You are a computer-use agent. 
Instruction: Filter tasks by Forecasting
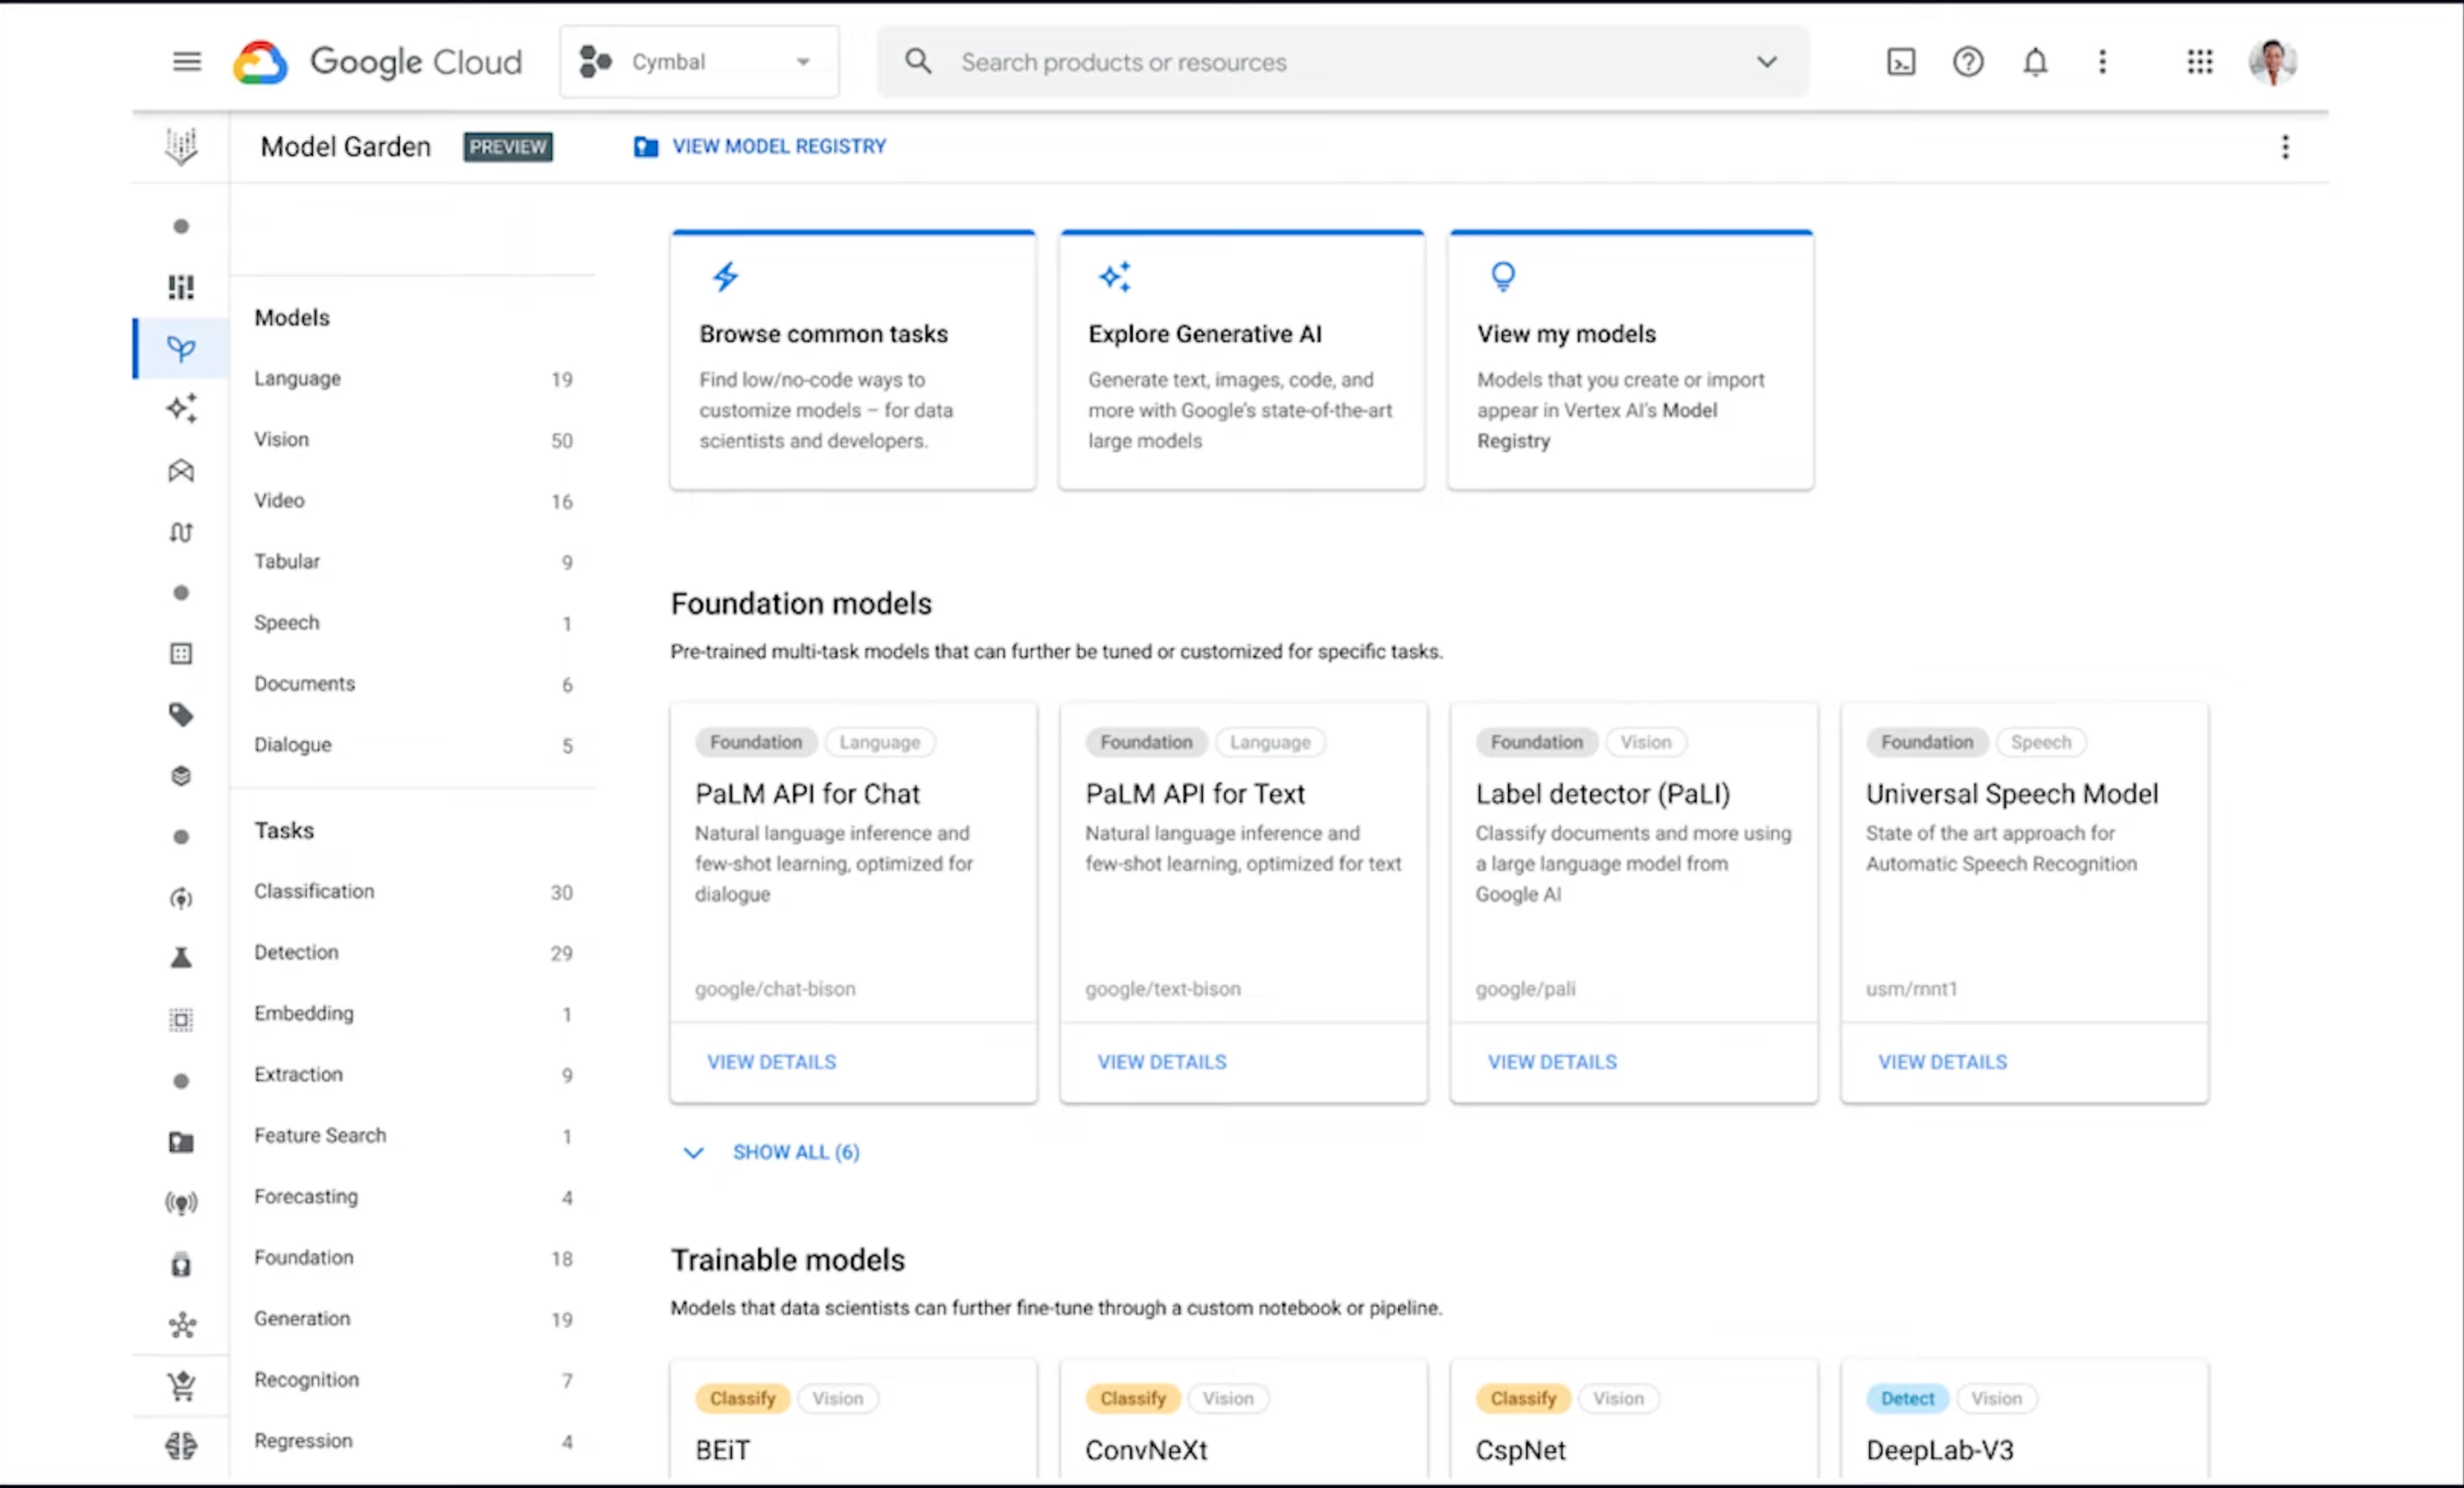coord(413,1196)
